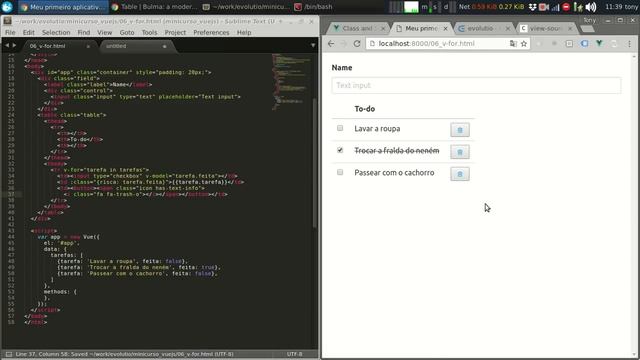Click the square extension icon in Chrome toolbar
The width and height of the screenshot is (640, 360).
coord(569,44)
